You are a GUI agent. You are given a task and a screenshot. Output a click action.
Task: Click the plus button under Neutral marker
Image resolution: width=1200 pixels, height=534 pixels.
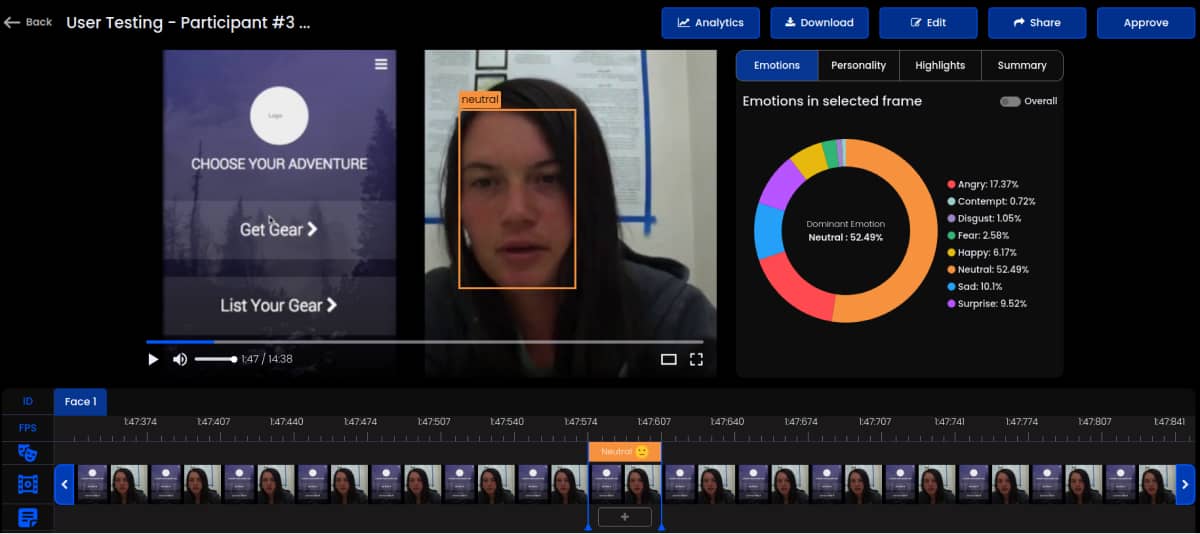pyautogui.click(x=624, y=517)
